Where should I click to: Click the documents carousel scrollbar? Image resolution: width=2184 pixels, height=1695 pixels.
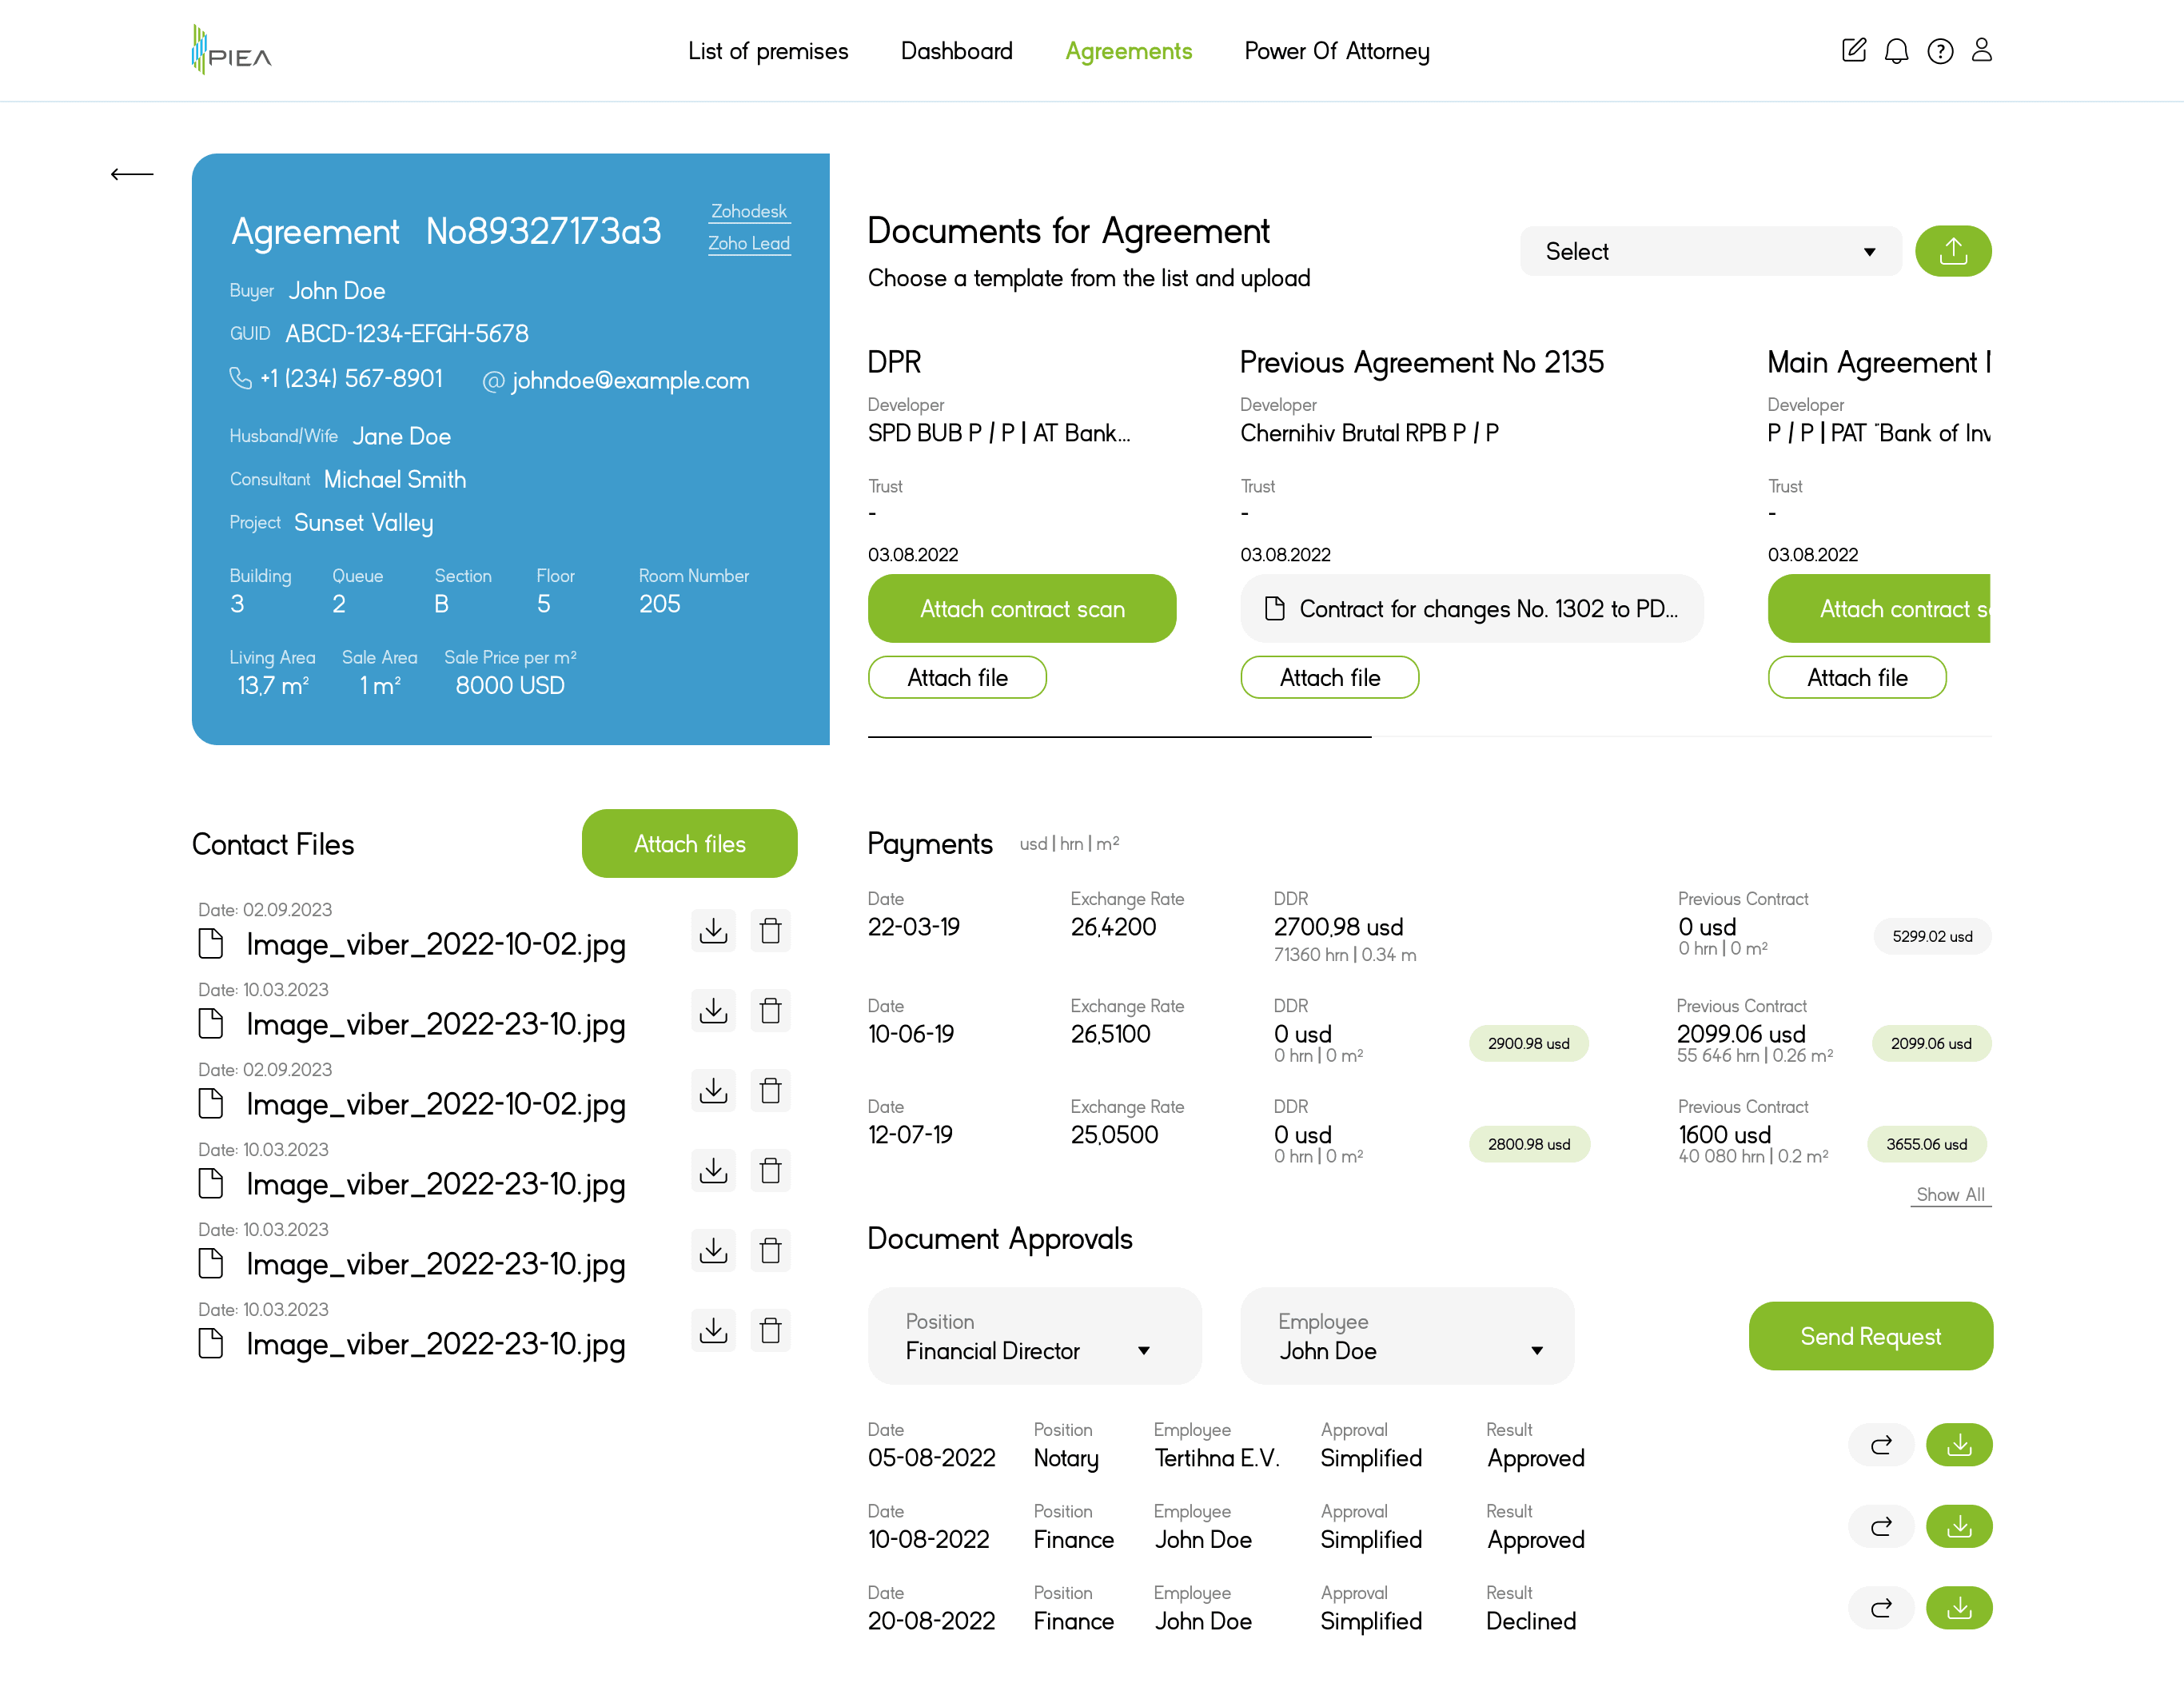1120,737
